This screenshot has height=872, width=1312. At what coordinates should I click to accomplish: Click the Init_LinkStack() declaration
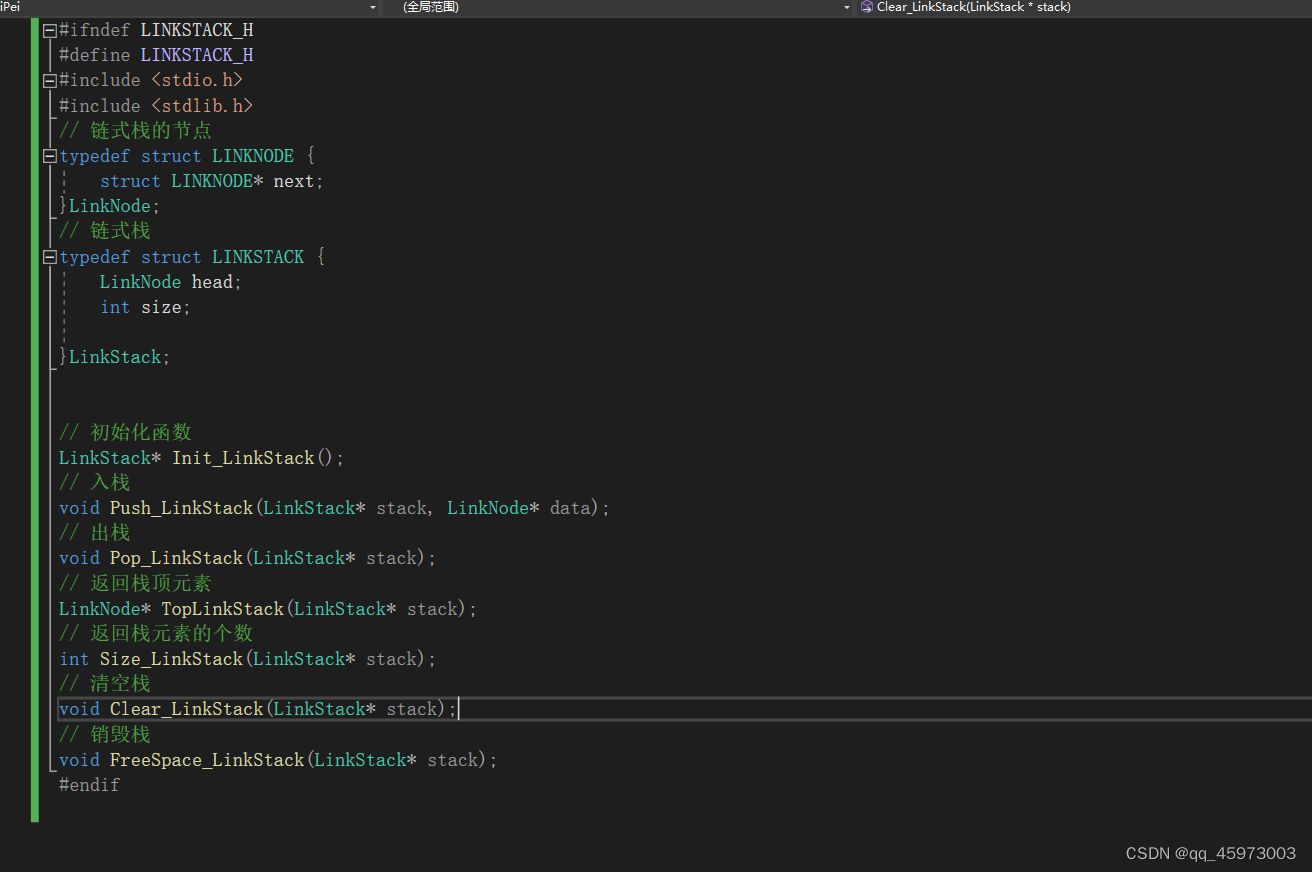coord(201,458)
